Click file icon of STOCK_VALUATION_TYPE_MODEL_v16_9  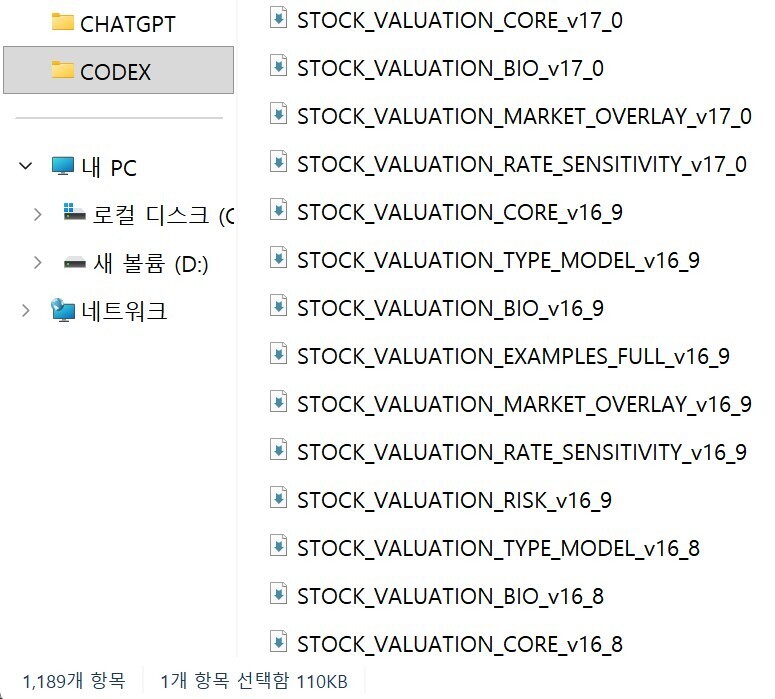[278, 259]
